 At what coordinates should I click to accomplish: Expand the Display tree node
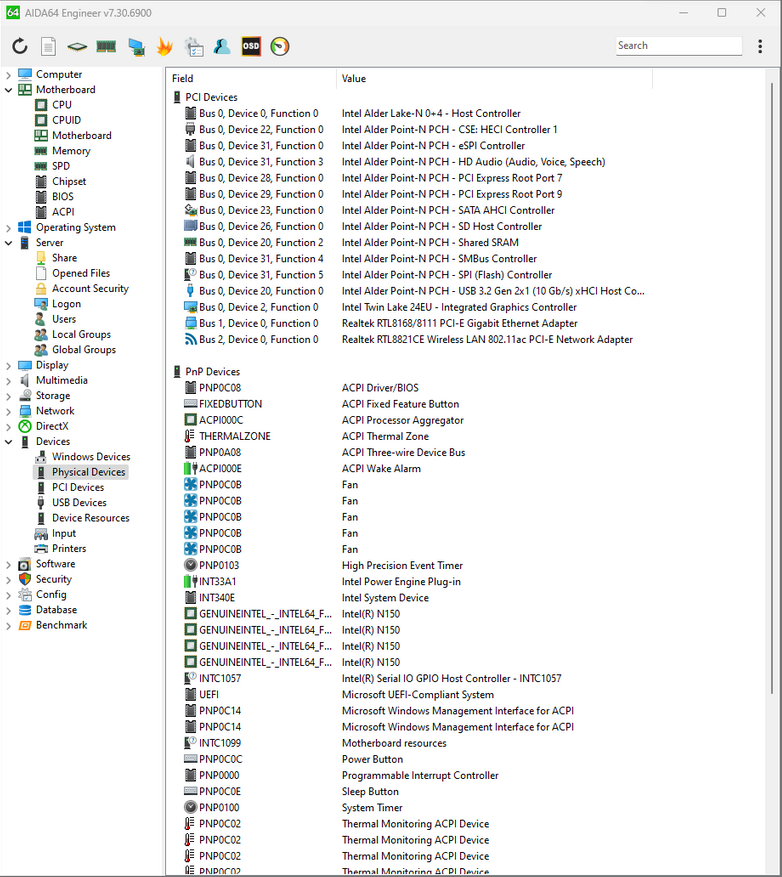point(8,365)
